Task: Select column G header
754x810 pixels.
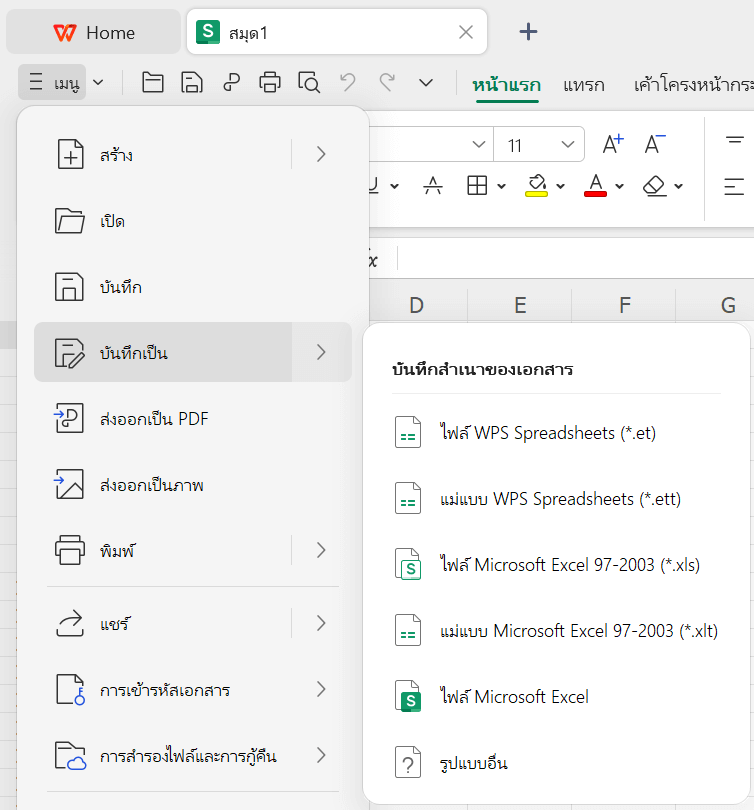Action: tap(728, 305)
